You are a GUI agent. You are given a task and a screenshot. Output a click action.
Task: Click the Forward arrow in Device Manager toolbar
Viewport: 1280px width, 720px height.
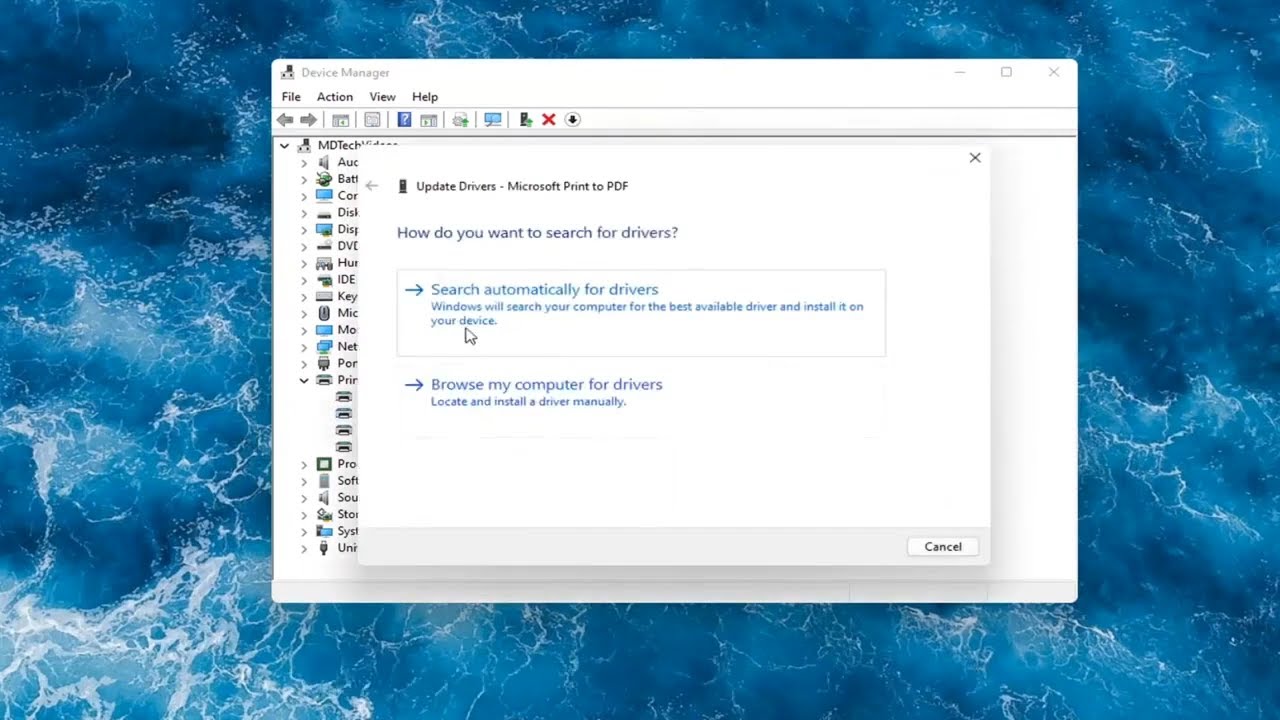click(309, 120)
